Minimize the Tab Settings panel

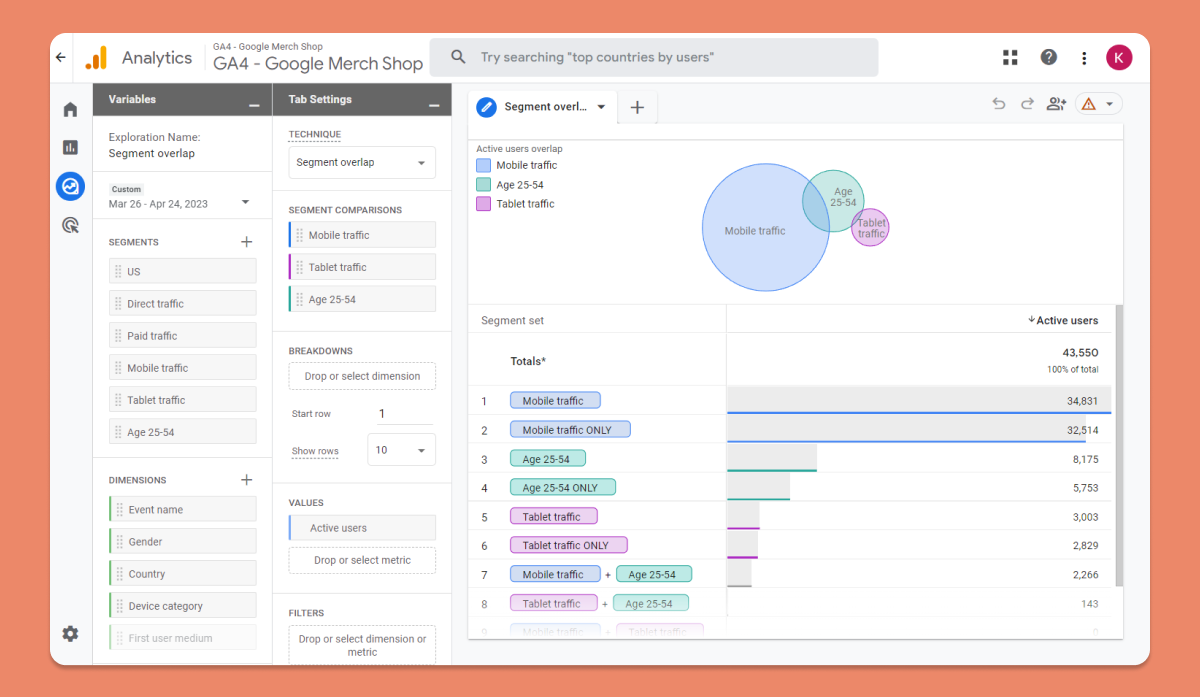(434, 105)
